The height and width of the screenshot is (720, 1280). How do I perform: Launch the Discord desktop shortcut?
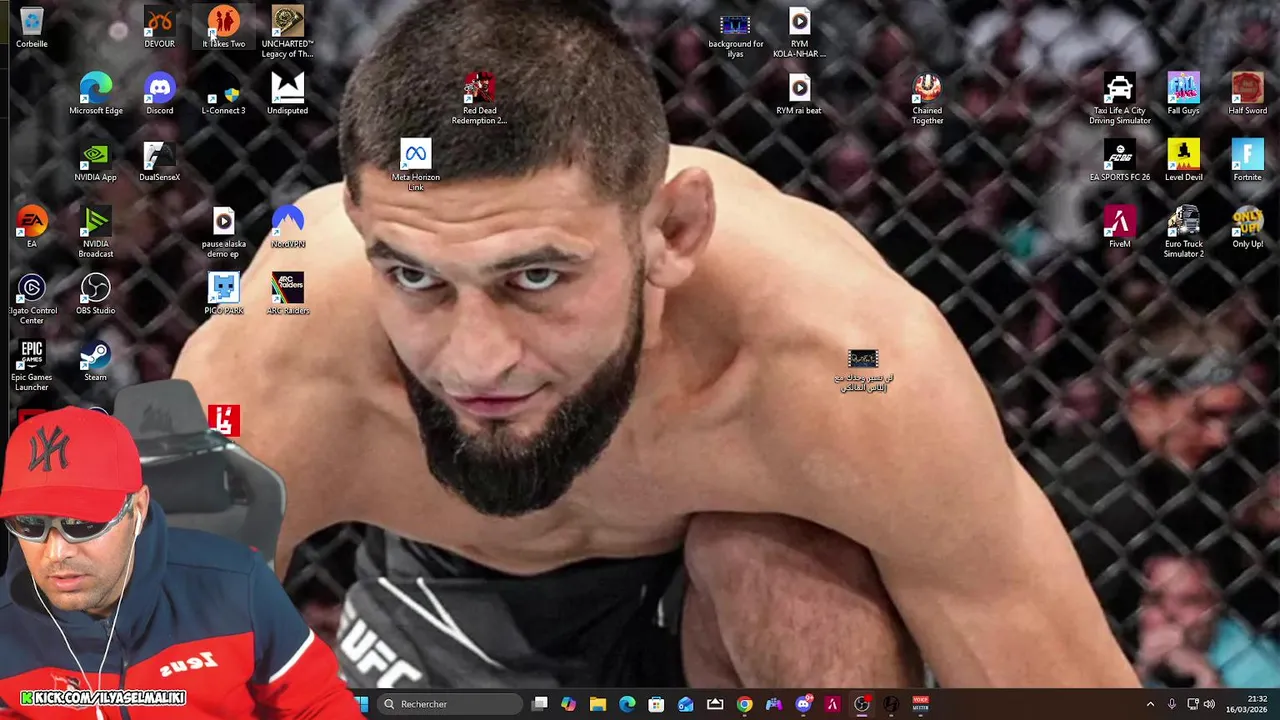coord(159,94)
